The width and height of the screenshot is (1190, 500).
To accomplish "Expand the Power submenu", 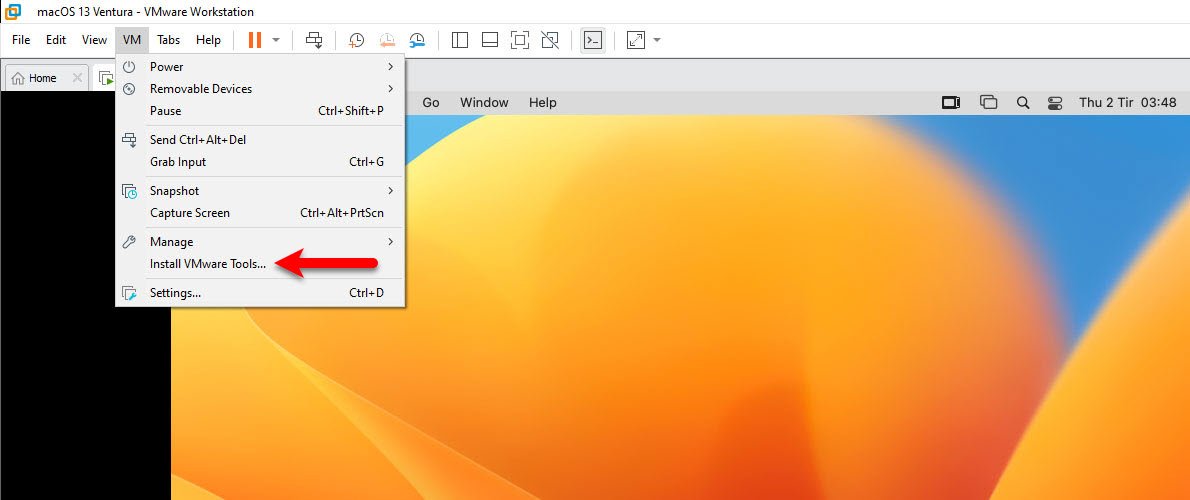I will tap(260, 67).
